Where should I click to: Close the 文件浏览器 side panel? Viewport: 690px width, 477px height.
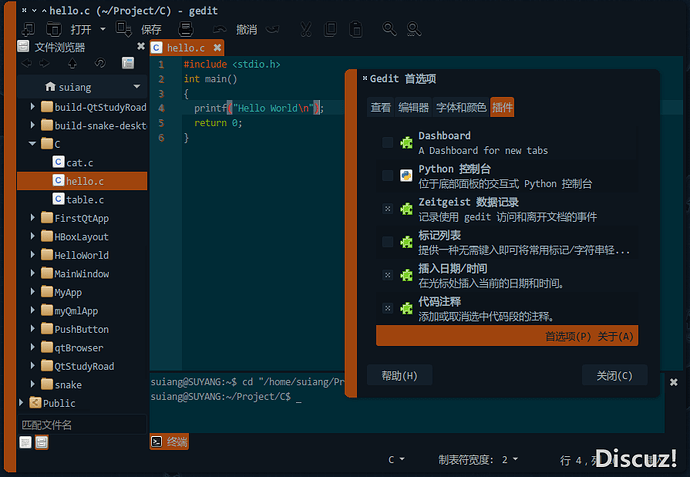(x=140, y=46)
